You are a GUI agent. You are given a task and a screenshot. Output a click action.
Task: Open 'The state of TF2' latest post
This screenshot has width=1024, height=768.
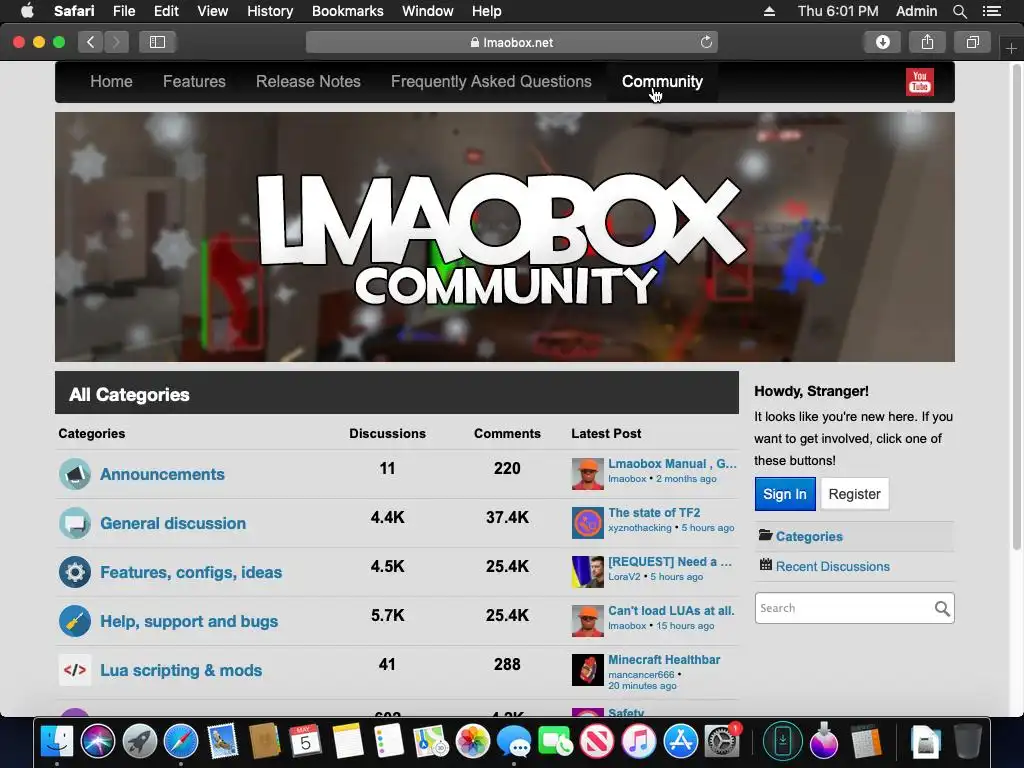654,513
